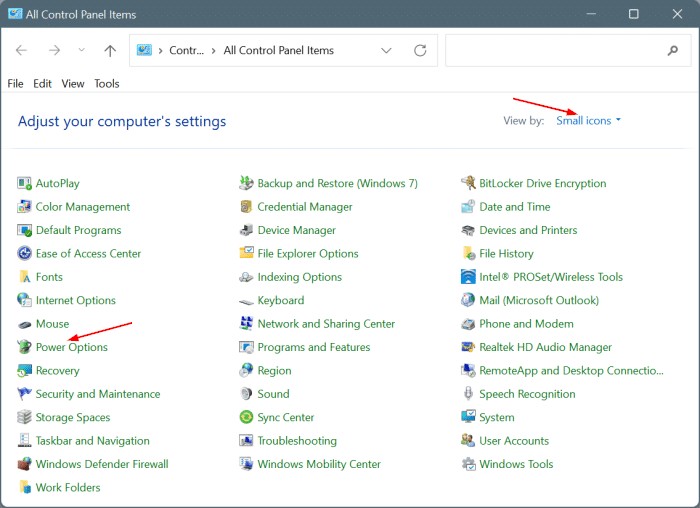700x508 pixels.
Task: Open recent locations dropdown arrow
Action: coord(82,50)
